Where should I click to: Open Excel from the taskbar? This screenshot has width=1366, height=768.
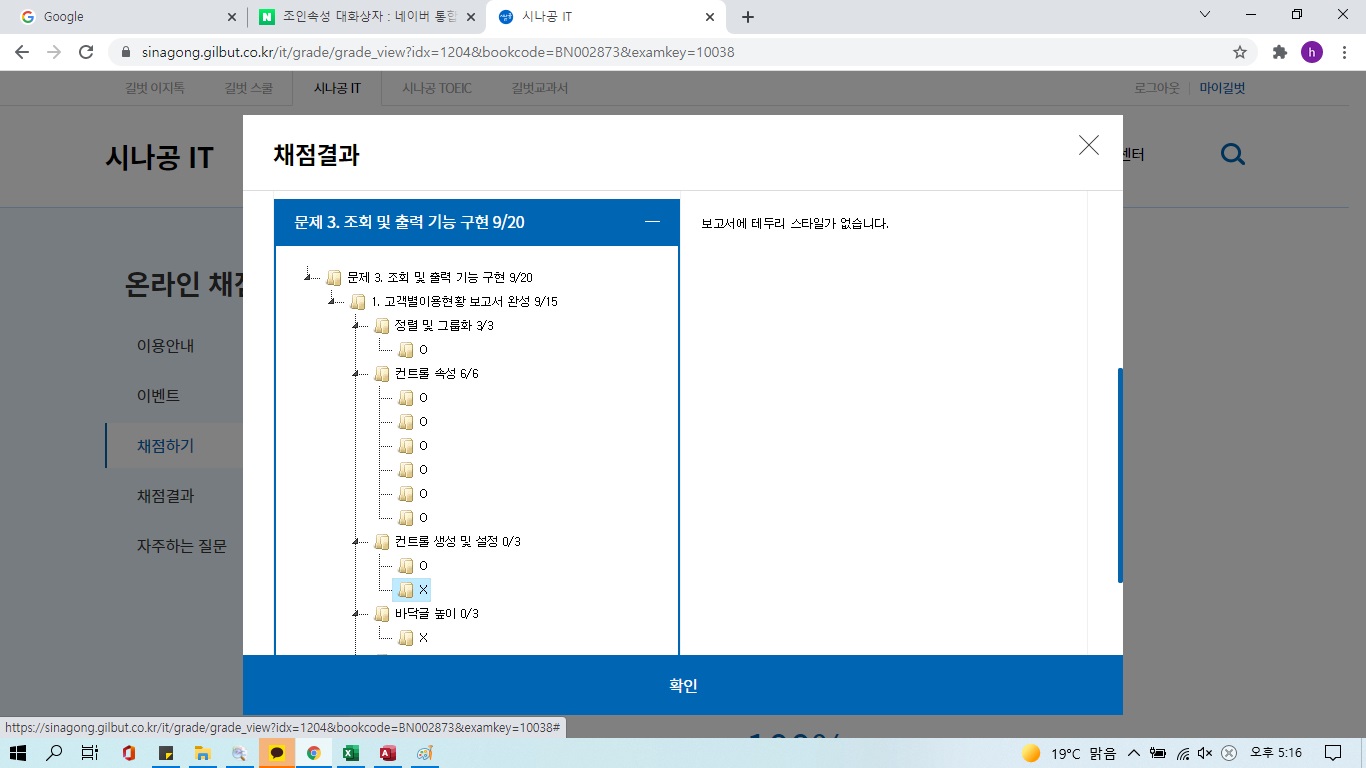350,753
